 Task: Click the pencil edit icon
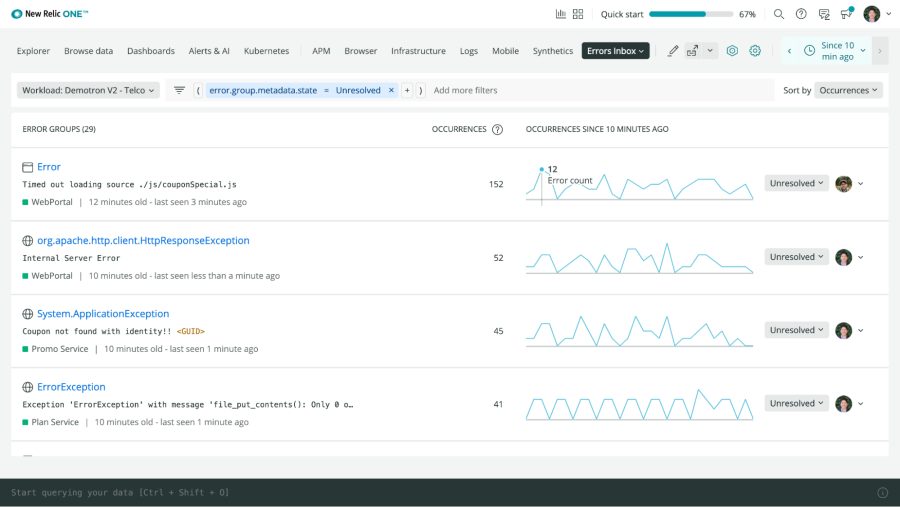pyautogui.click(x=673, y=51)
